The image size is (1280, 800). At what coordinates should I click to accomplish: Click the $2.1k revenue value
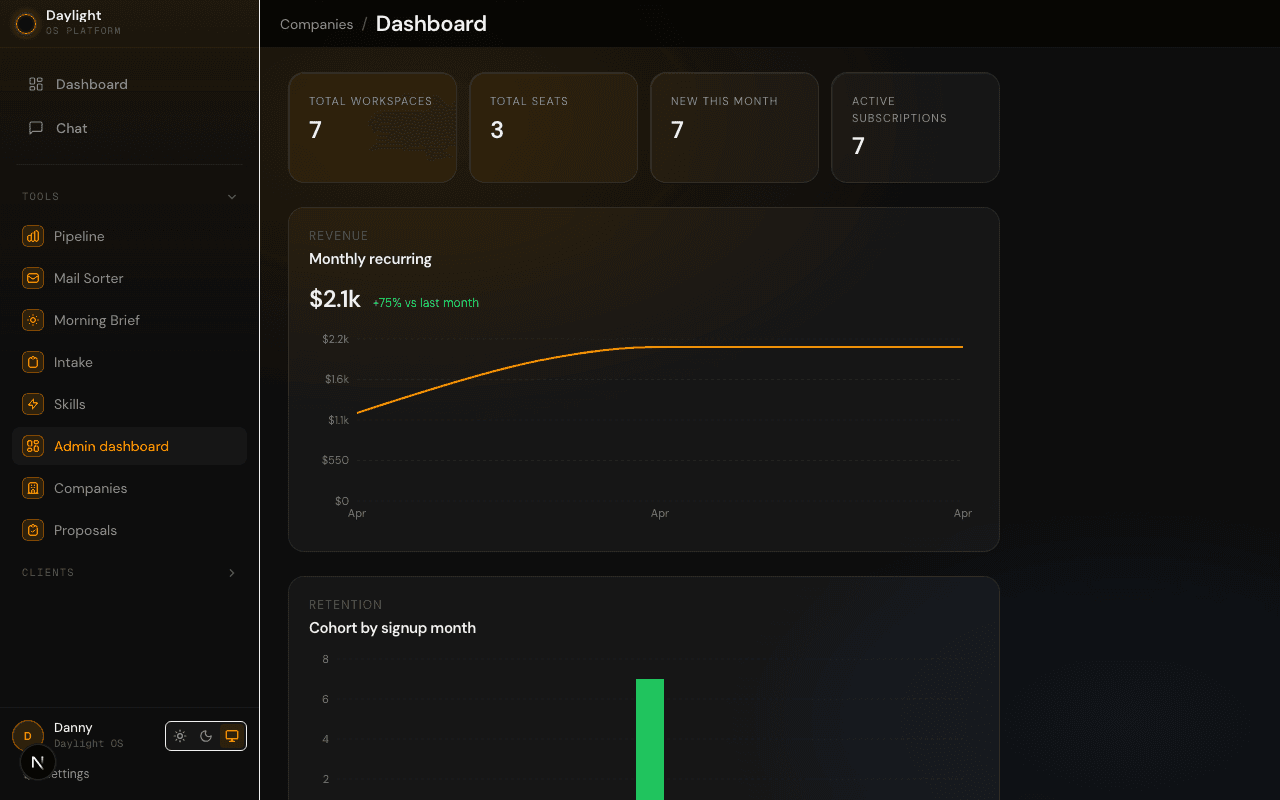pyautogui.click(x=335, y=299)
